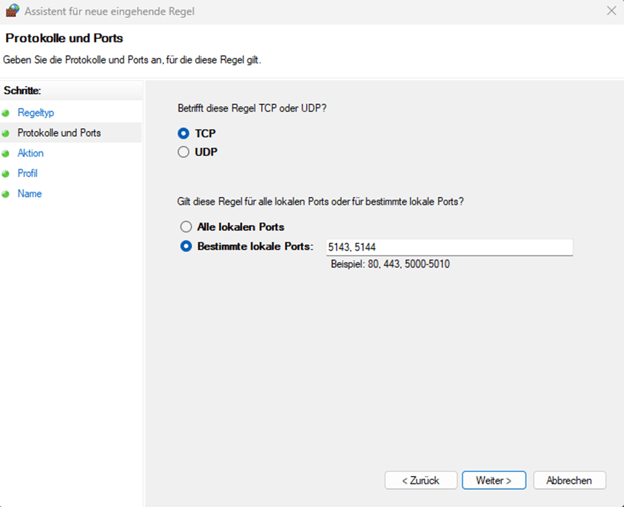Navigate to the Name step
The image size is (624, 507).
pos(29,193)
